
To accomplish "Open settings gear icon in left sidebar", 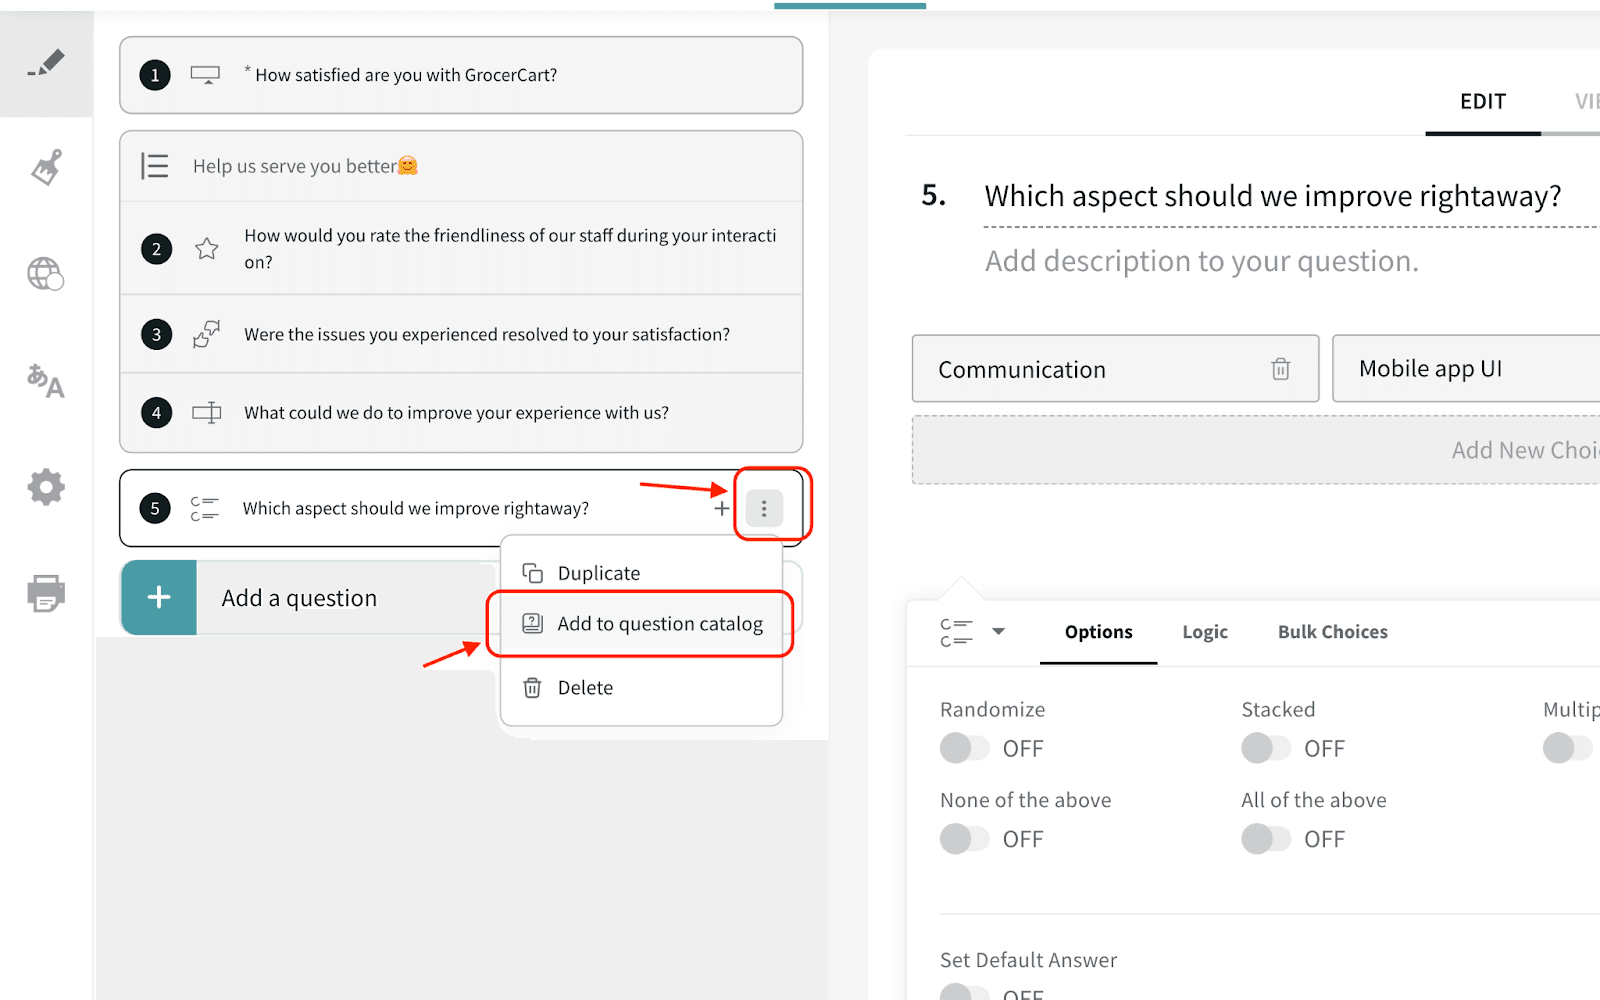I will 46,488.
